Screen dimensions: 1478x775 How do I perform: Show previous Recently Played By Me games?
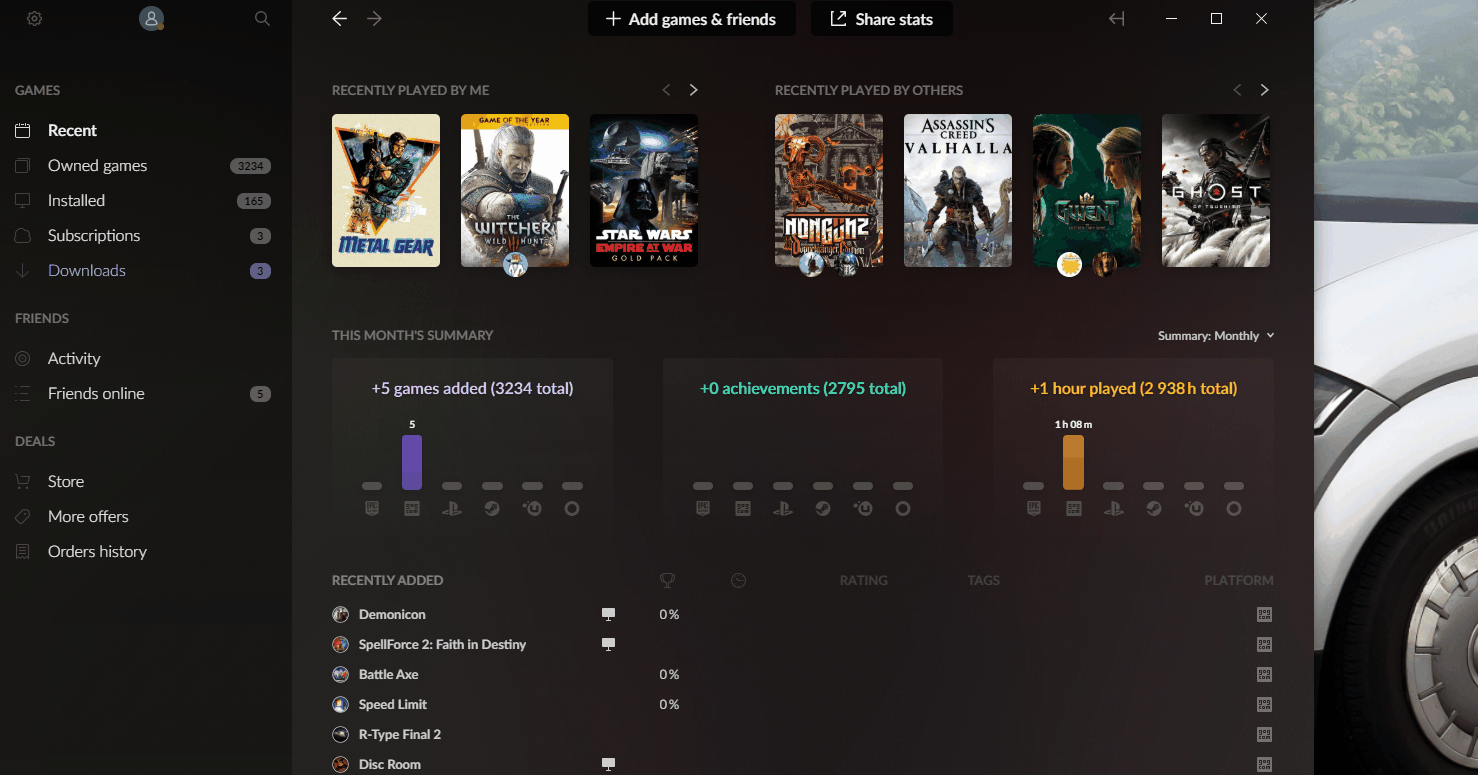coord(667,90)
